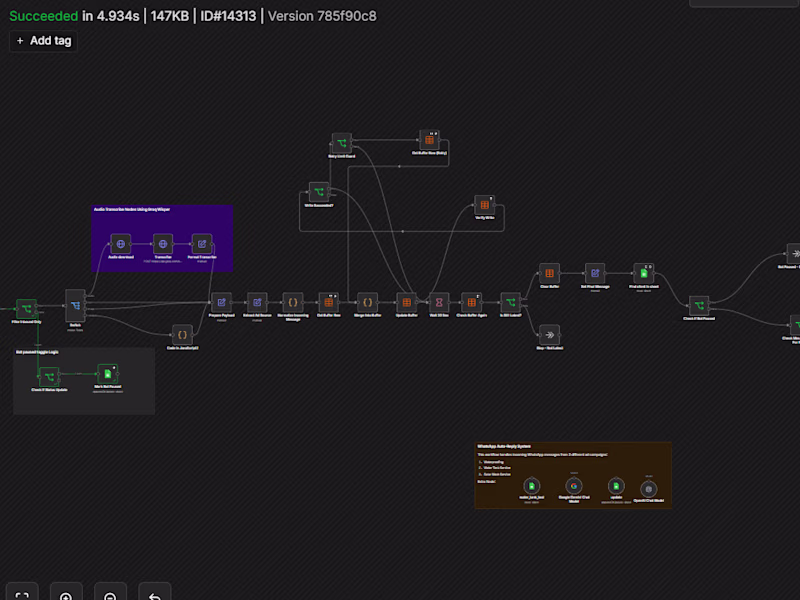
Task: Open the Retry Limit Guard node
Action: (x=342, y=143)
